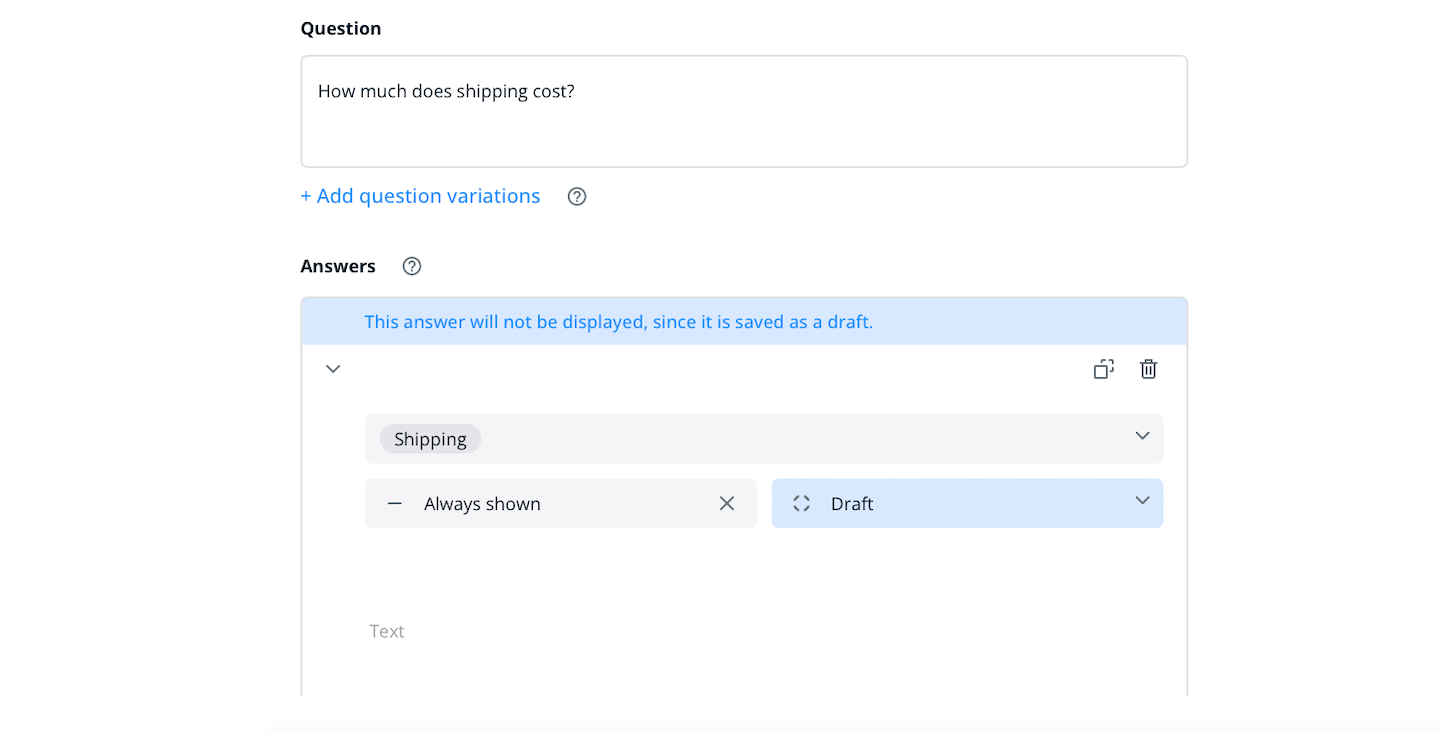Delete the answer using the trash icon
Viewport: 1440px width, 733px height.
click(x=1149, y=369)
